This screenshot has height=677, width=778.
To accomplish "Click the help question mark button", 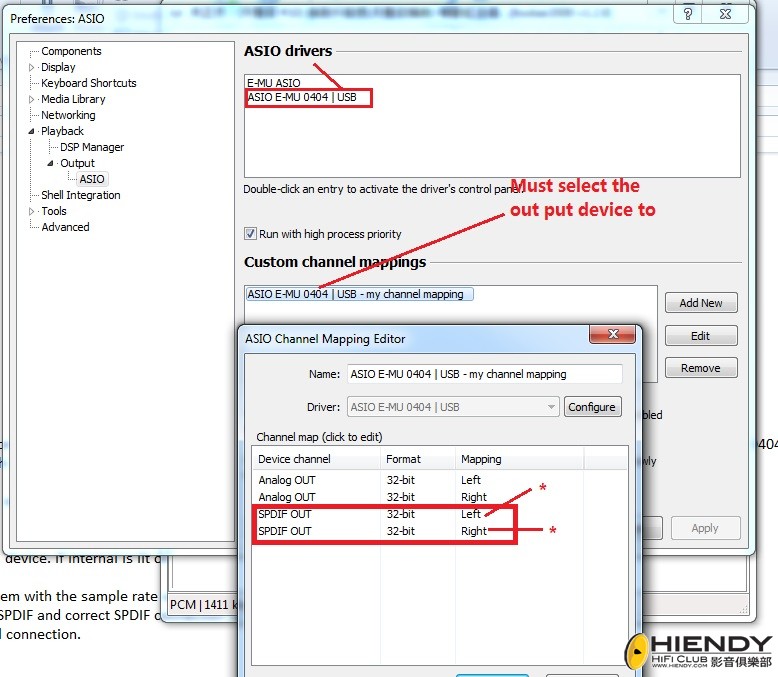I will point(688,14).
